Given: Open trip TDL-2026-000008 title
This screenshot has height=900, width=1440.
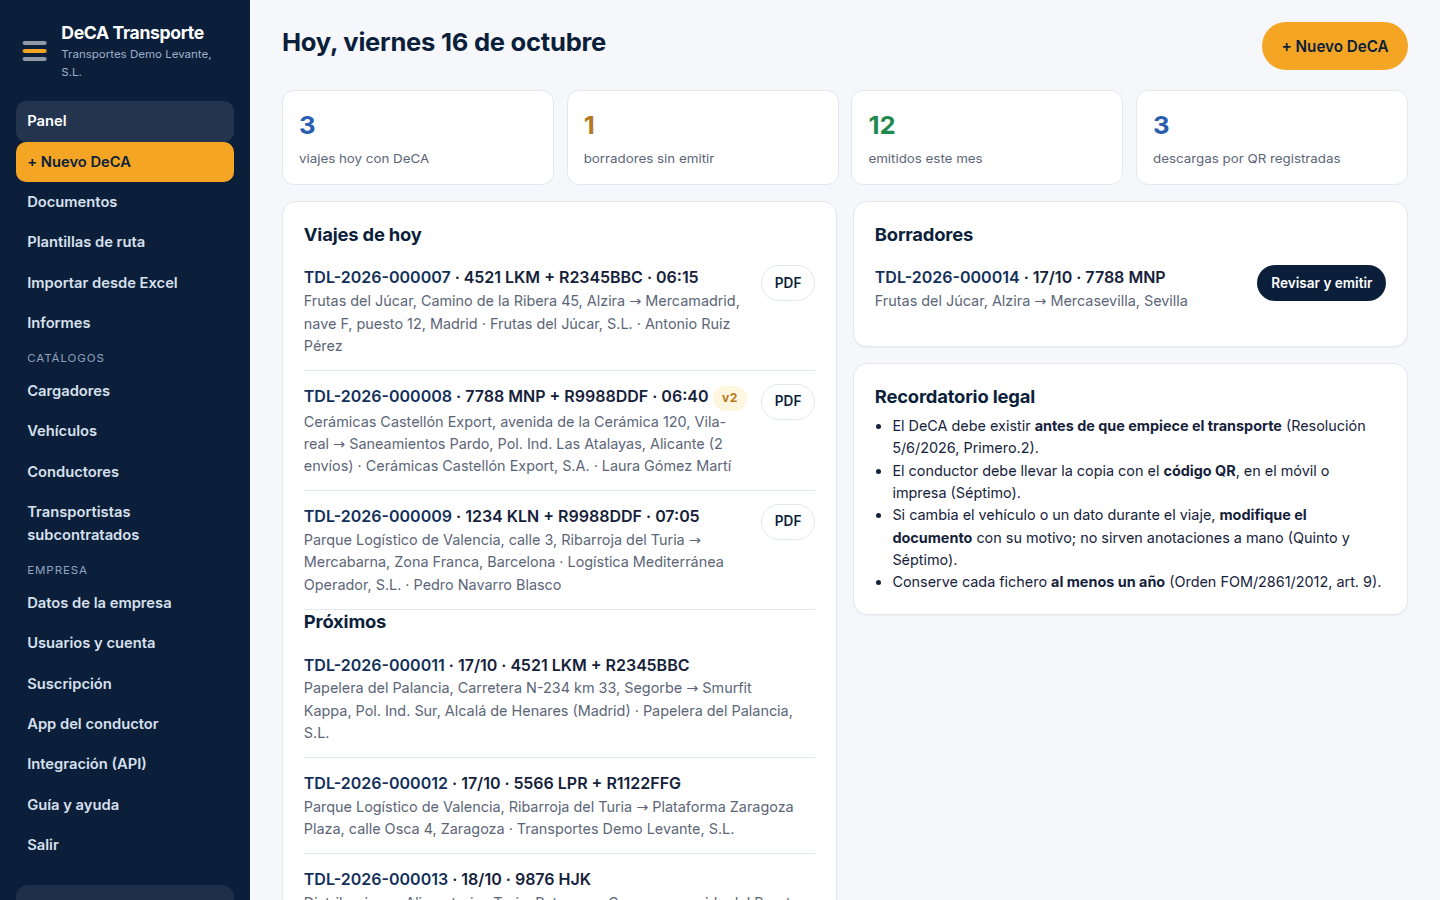Looking at the screenshot, I should [x=506, y=397].
